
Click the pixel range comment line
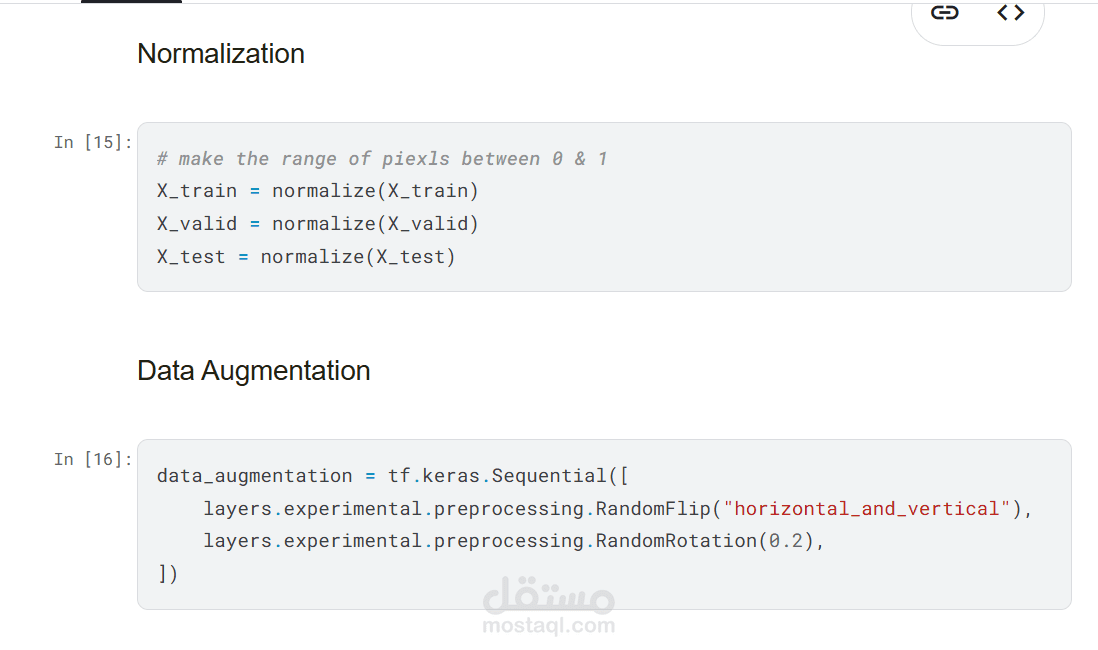pos(382,159)
